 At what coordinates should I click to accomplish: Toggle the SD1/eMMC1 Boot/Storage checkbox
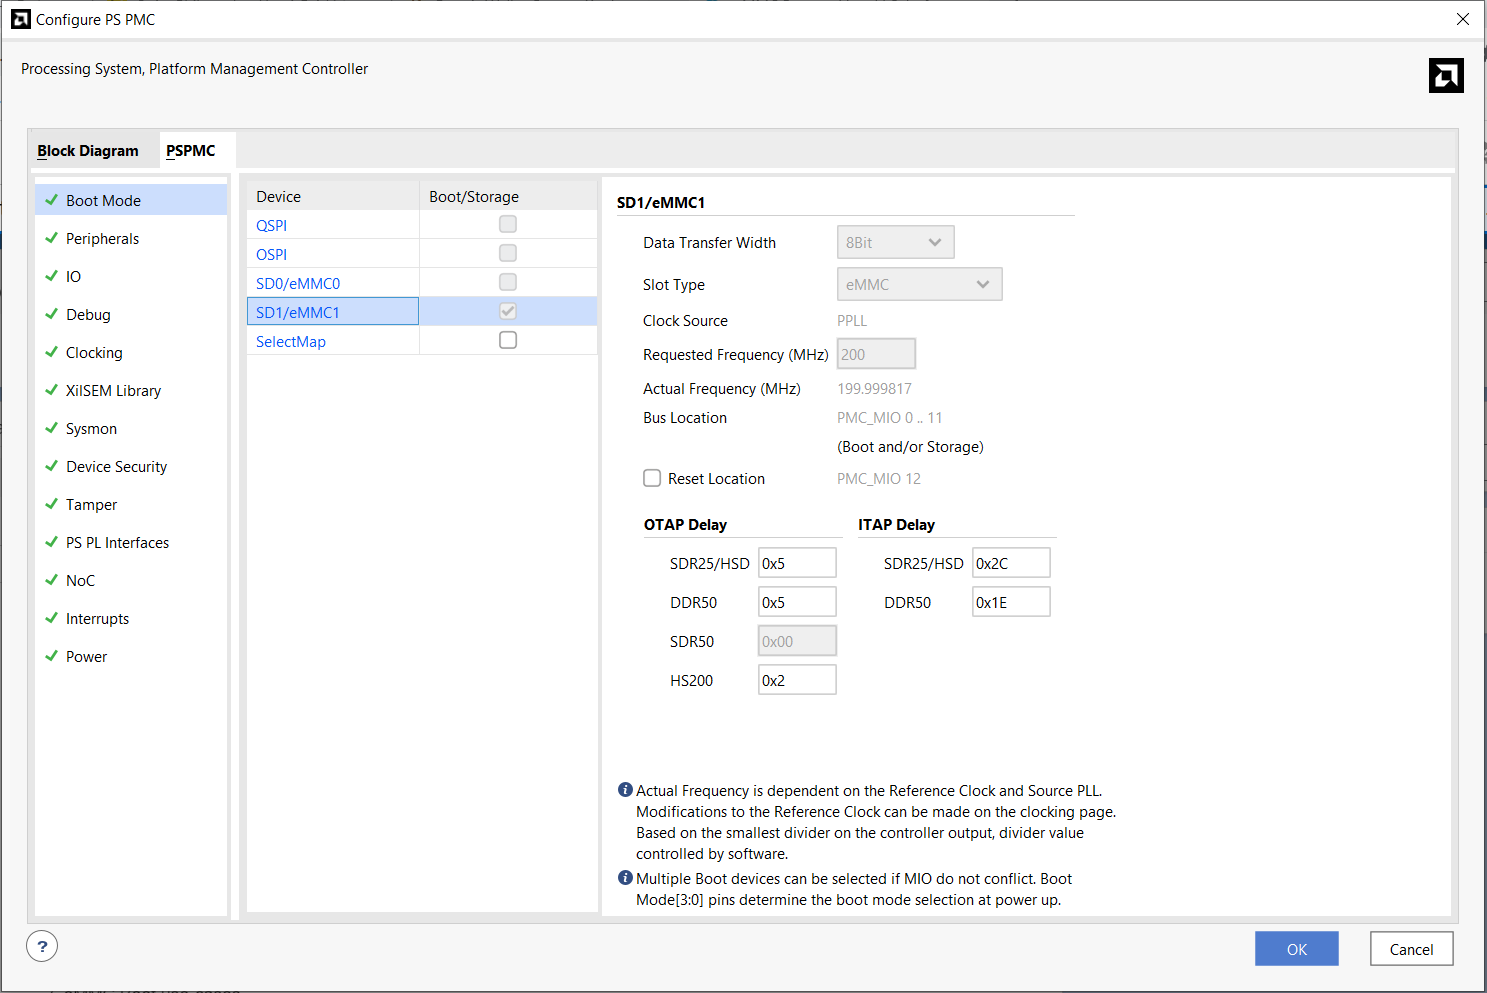point(508,311)
